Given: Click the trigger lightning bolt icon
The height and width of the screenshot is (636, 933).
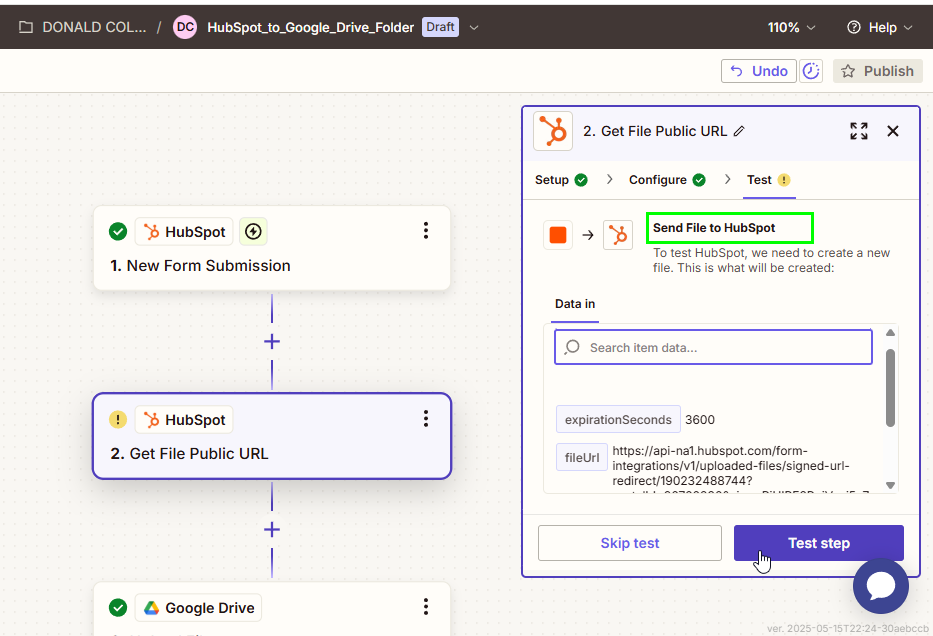Looking at the screenshot, I should [253, 231].
